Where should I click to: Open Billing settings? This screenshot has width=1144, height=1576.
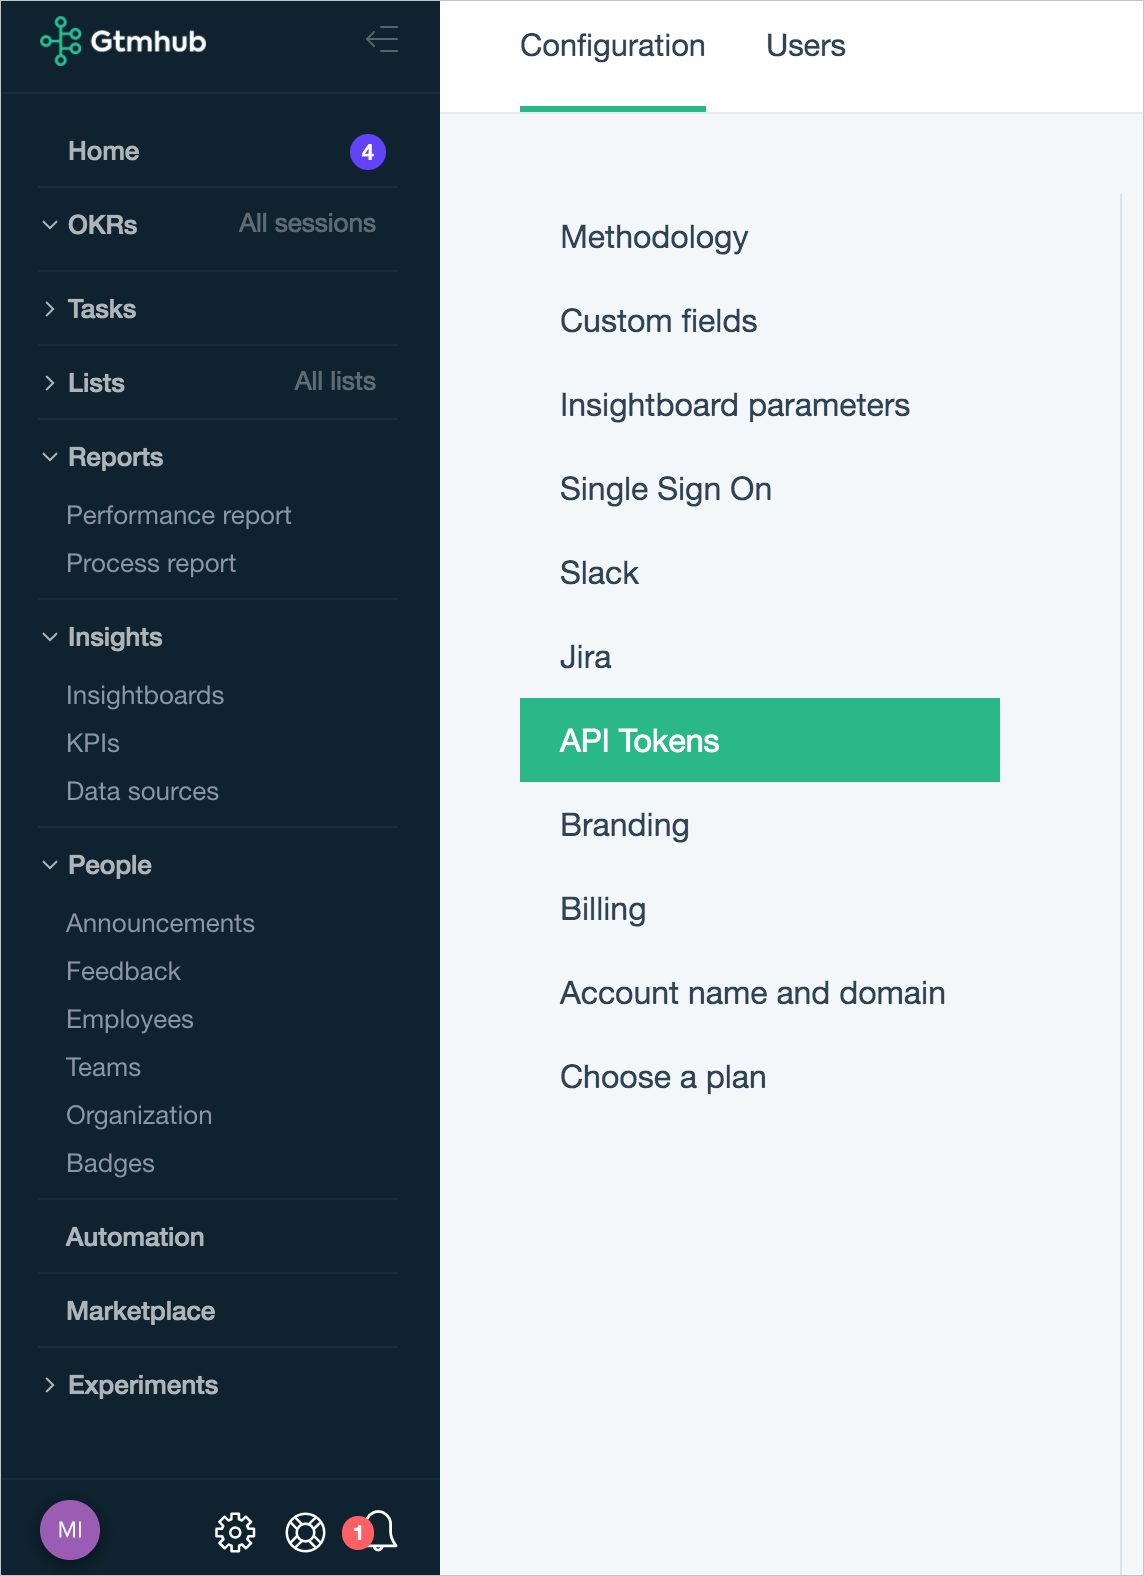click(603, 909)
